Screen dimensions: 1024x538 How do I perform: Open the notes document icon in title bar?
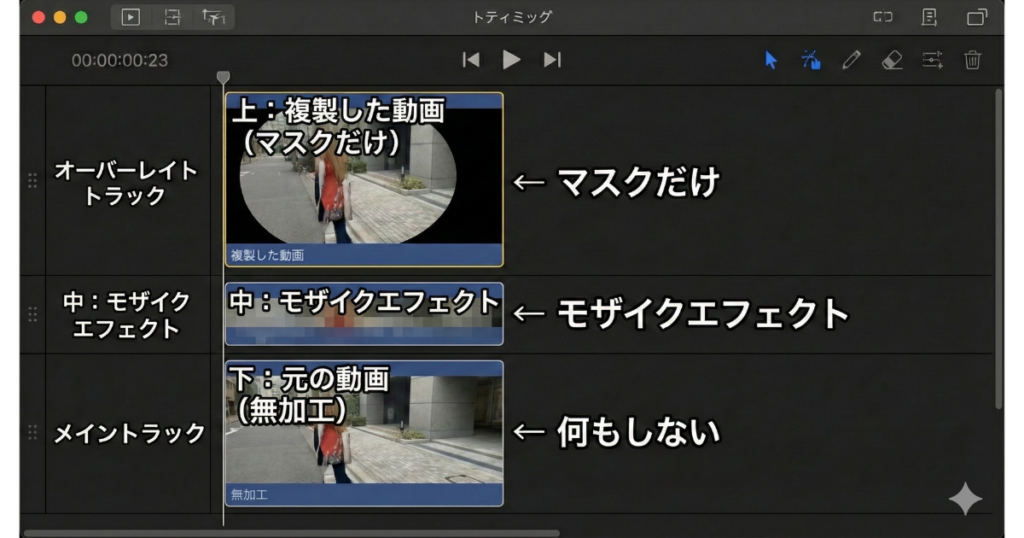929,17
